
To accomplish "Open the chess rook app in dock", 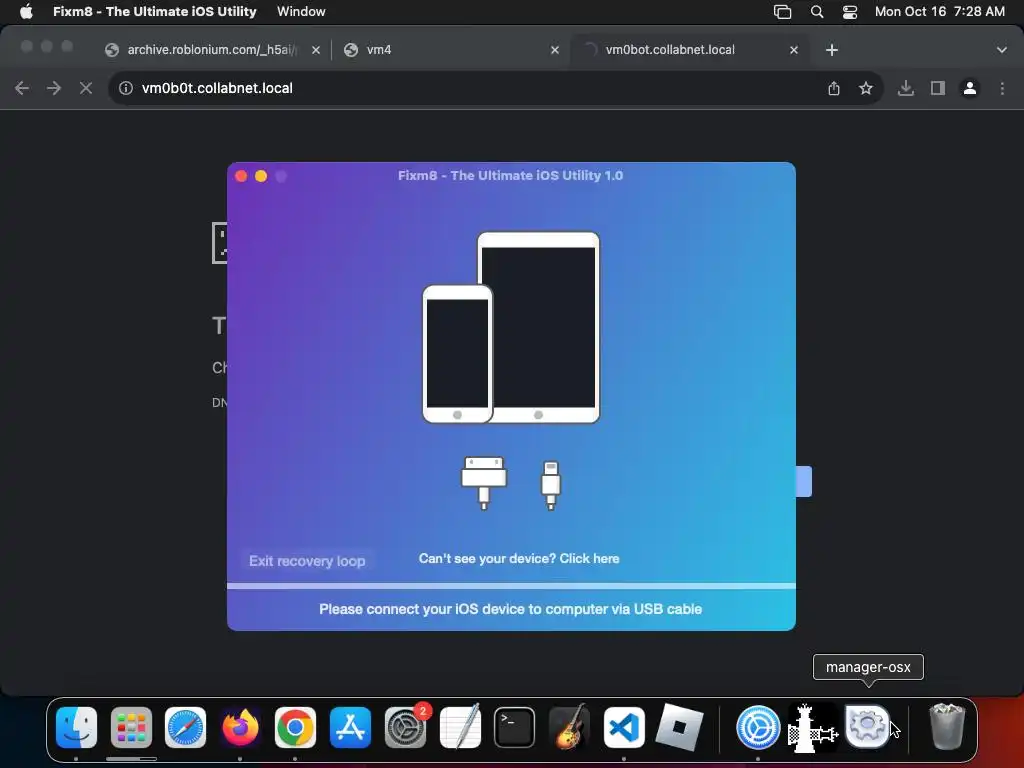I will [812, 728].
